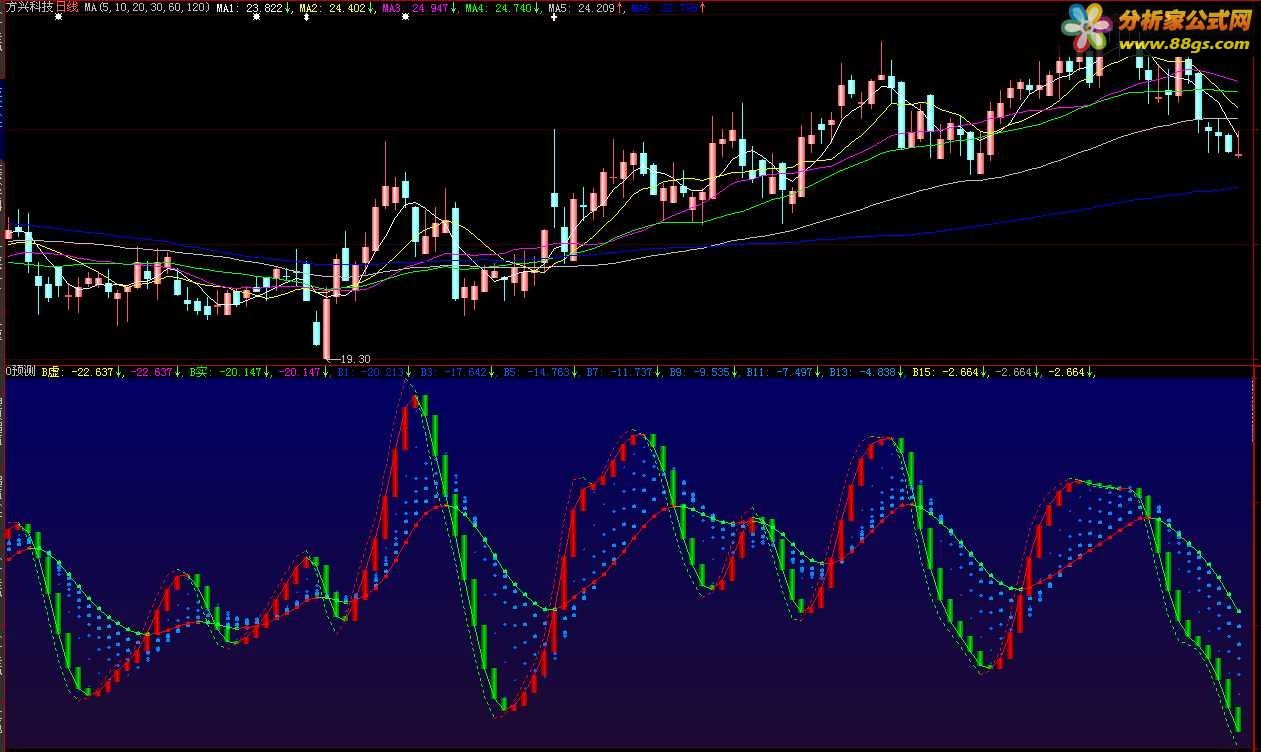
Task: Click the white star marker below MA1
Action: 258,17
